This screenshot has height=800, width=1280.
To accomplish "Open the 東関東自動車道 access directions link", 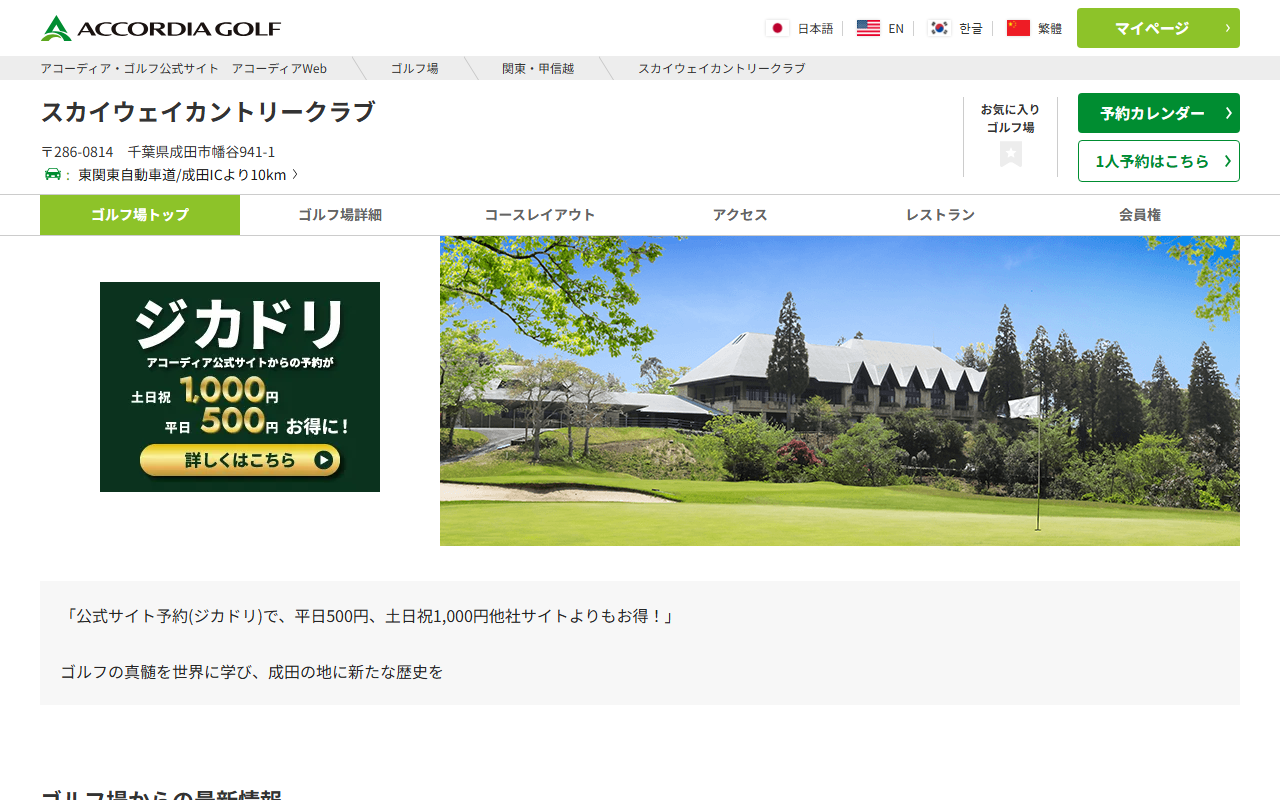I will 187,175.
